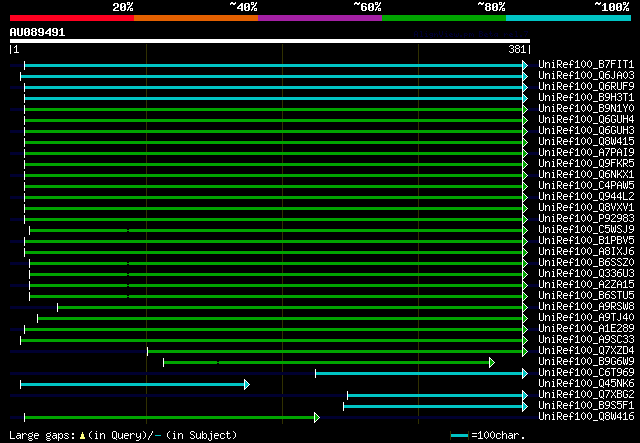640x443 pixels.
Task: Select the UniRef100_B9S5F1 label
Action: coord(586,406)
